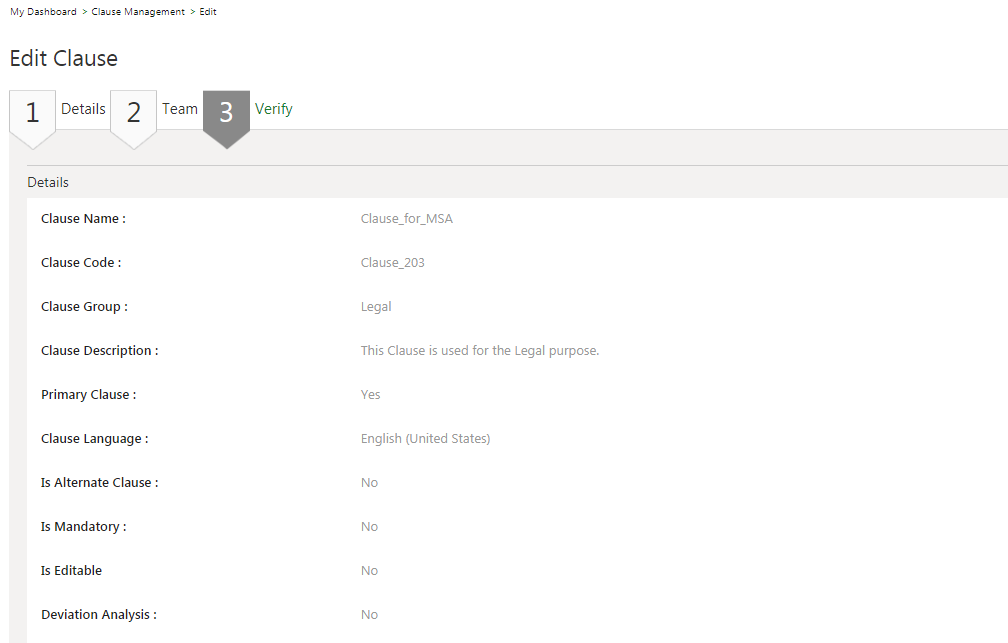Click the Clause_for_MSA name value
Screen dimensions: 1008x643
pyautogui.click(x=406, y=219)
